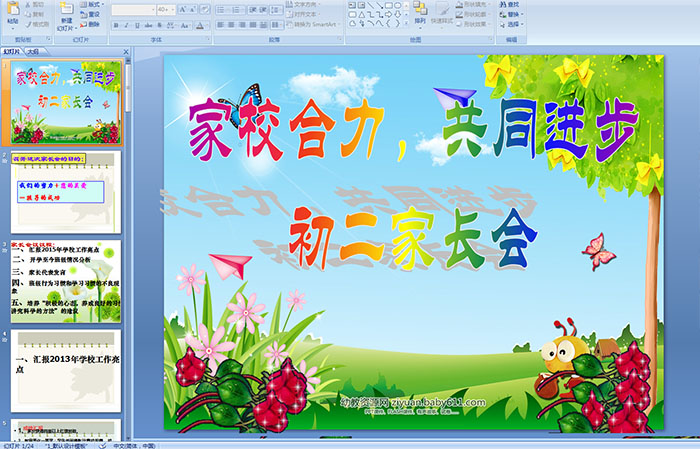Viewport: 700px width, 449px height.
Task: Open the slide Layout (版式) dropdown
Action: point(92,4)
